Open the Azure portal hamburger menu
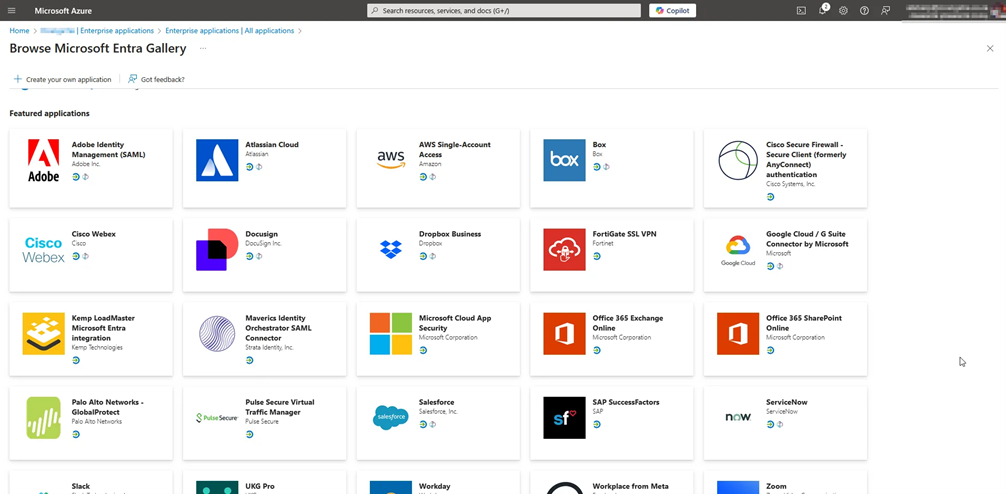Viewport: 1006px width, 494px height. click(x=12, y=10)
